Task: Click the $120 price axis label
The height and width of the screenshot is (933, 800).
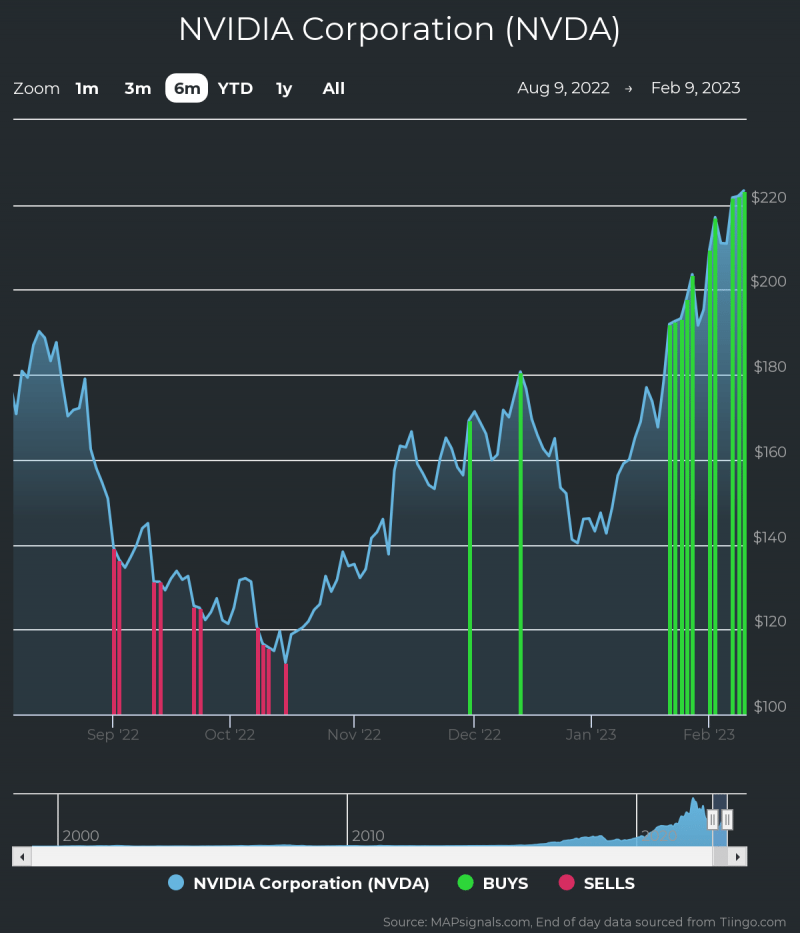Action: 770,621
